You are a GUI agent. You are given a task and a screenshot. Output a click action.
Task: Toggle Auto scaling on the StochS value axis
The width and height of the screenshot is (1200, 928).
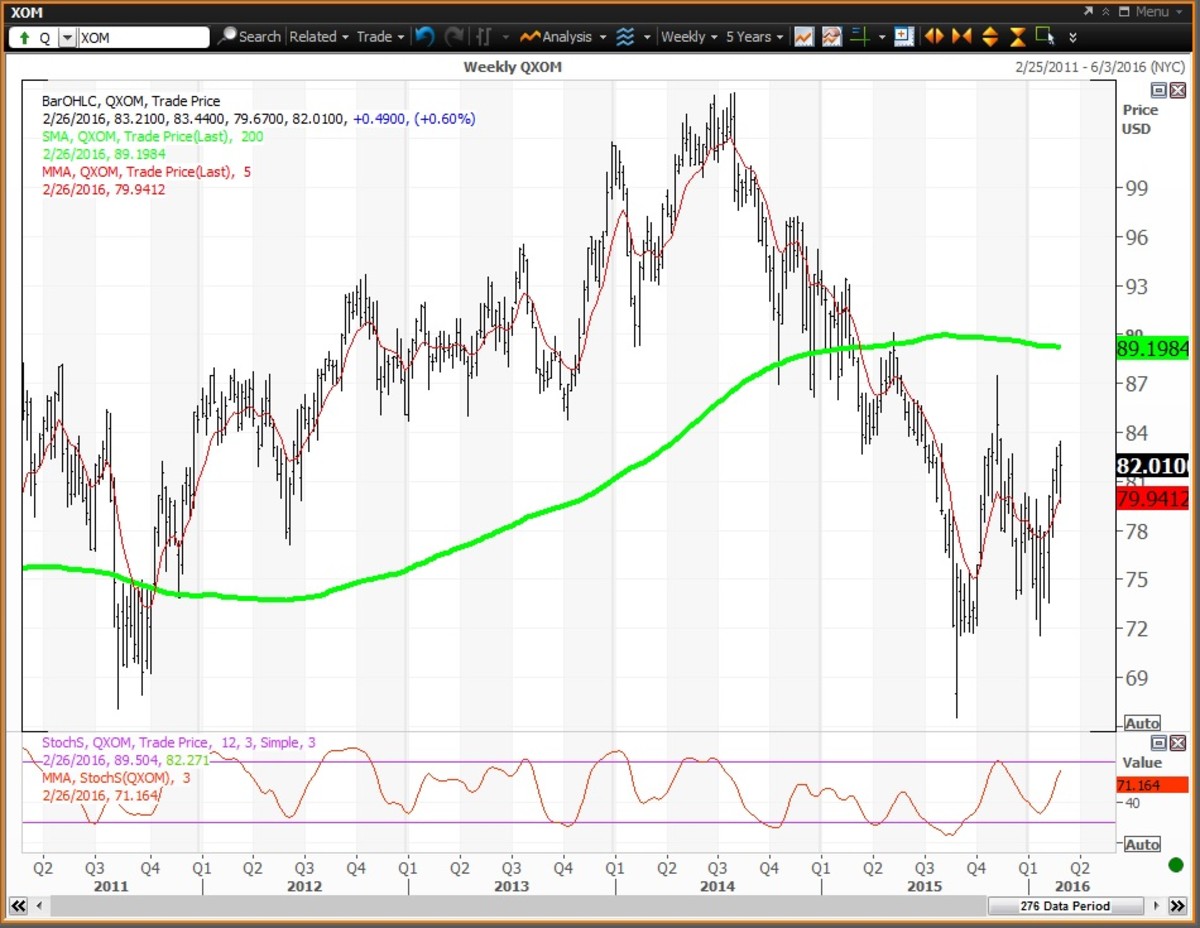1142,844
